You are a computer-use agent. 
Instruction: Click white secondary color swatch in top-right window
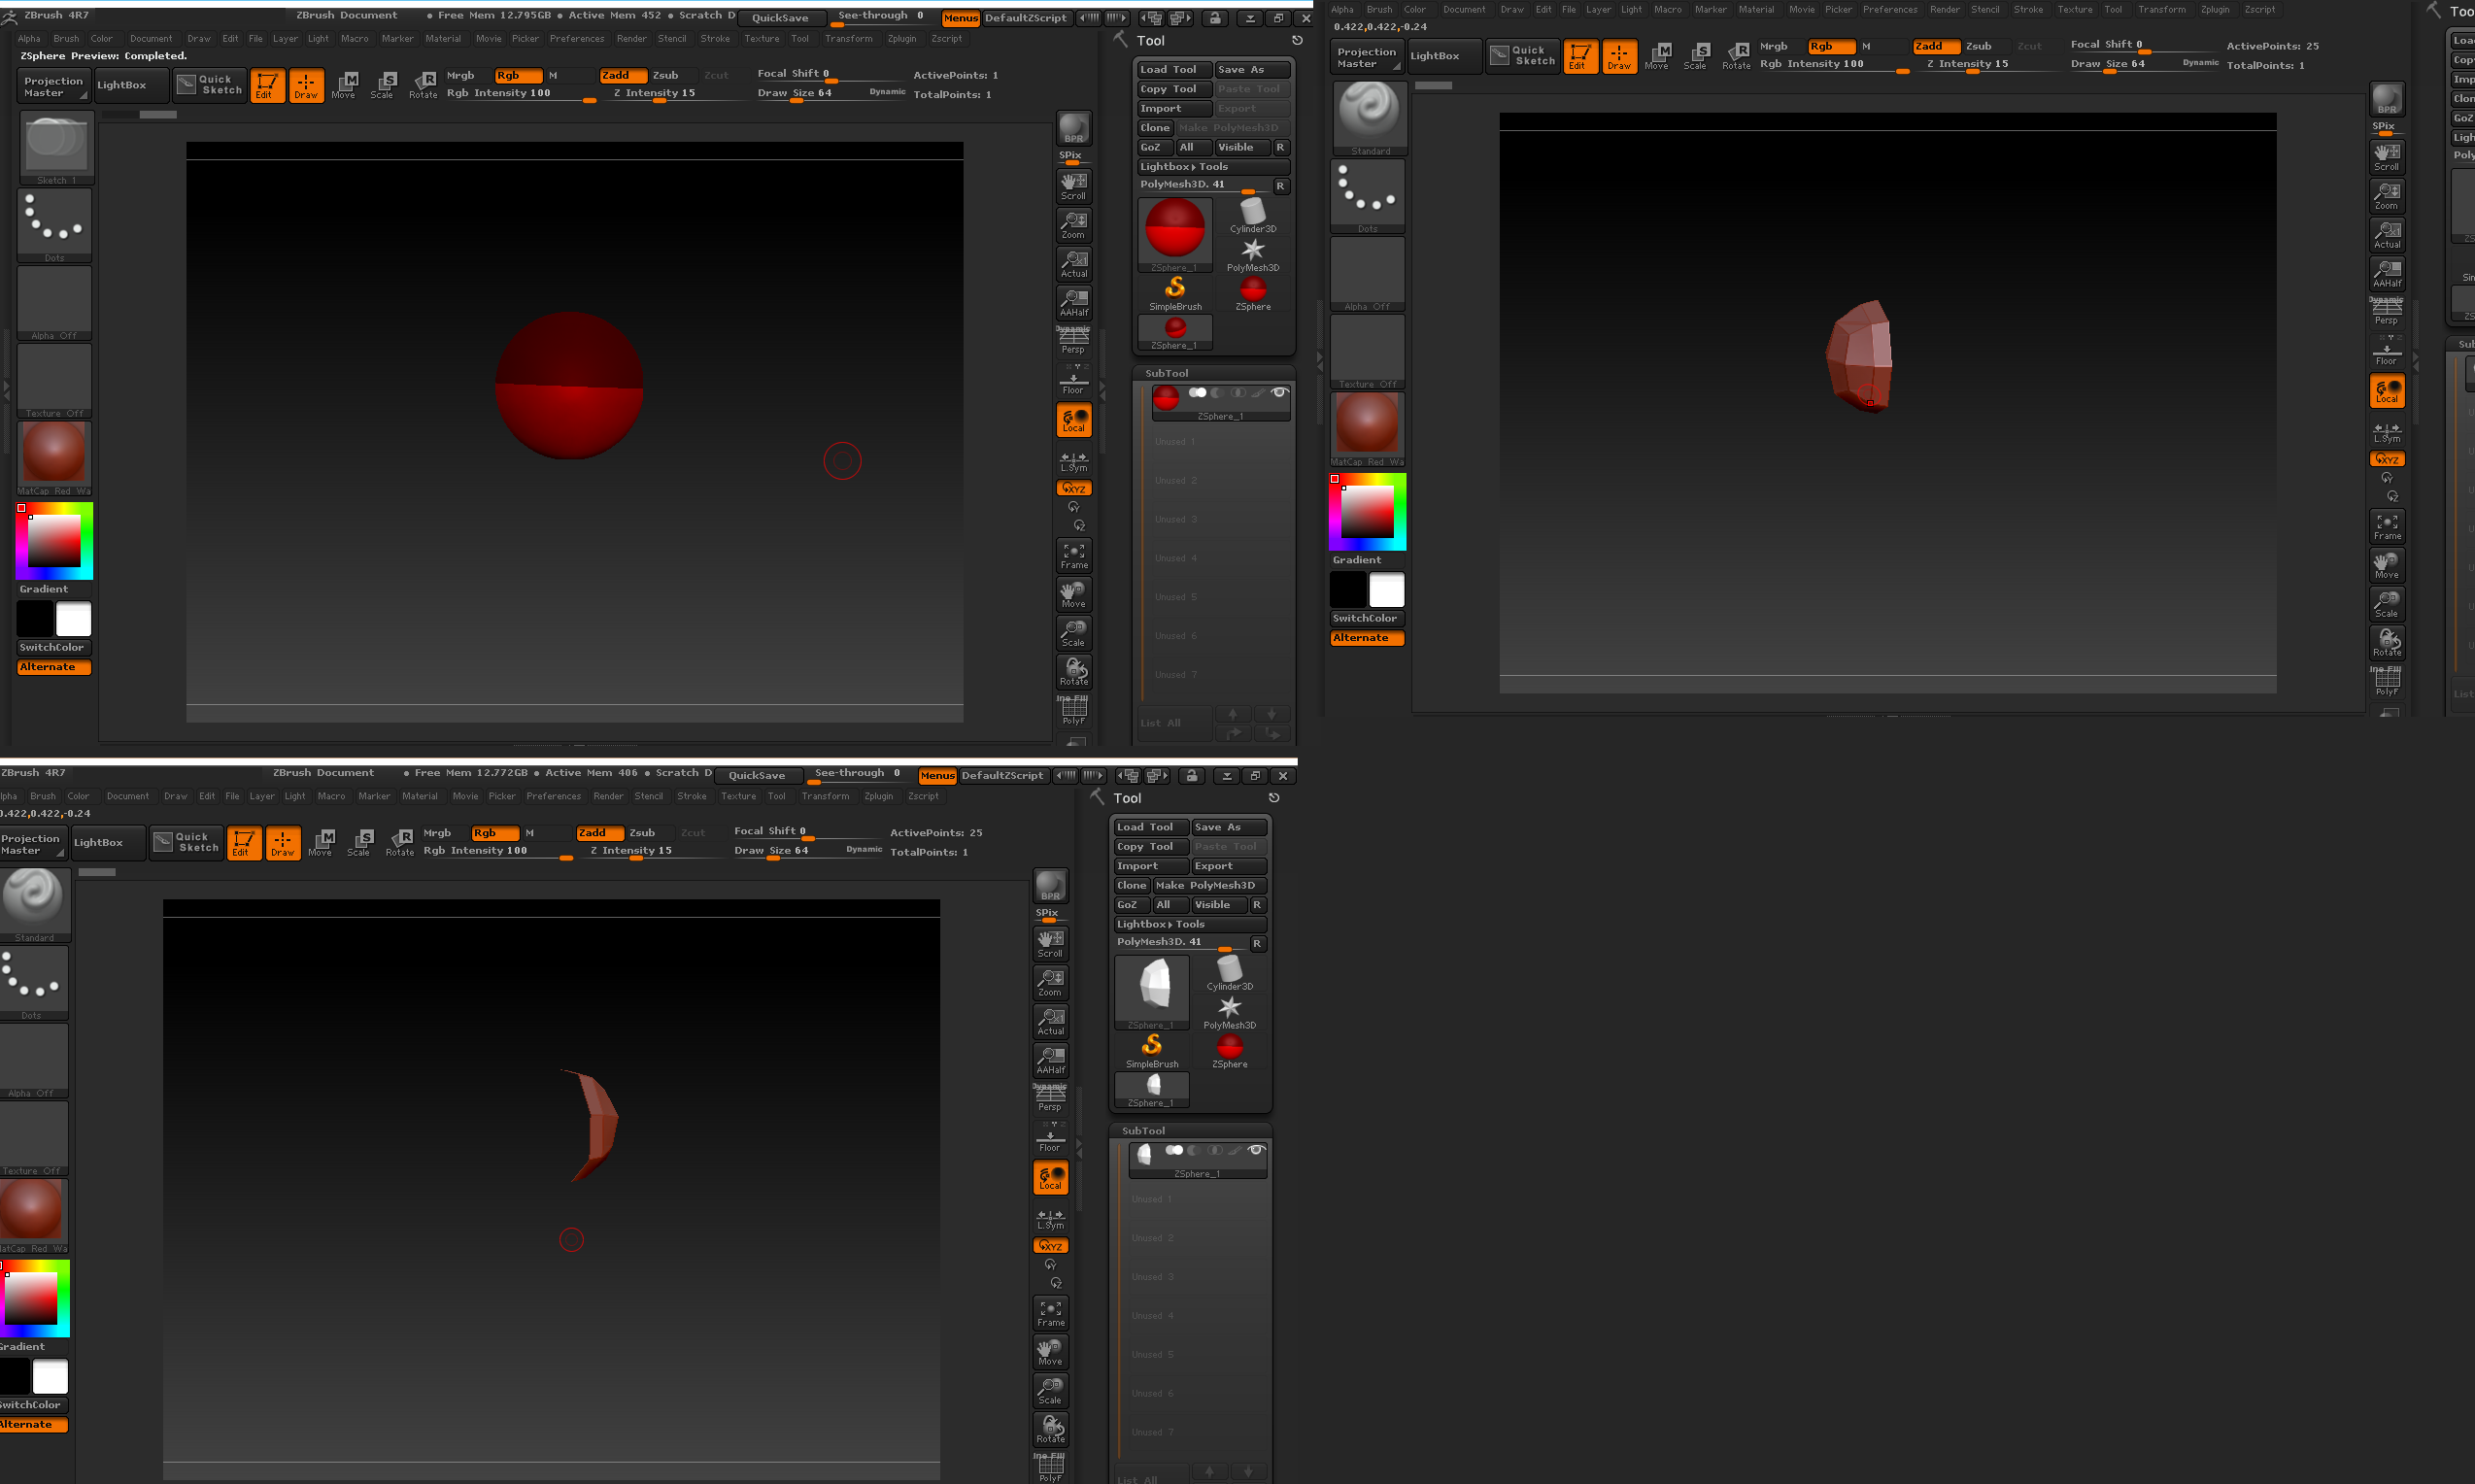click(x=1386, y=590)
